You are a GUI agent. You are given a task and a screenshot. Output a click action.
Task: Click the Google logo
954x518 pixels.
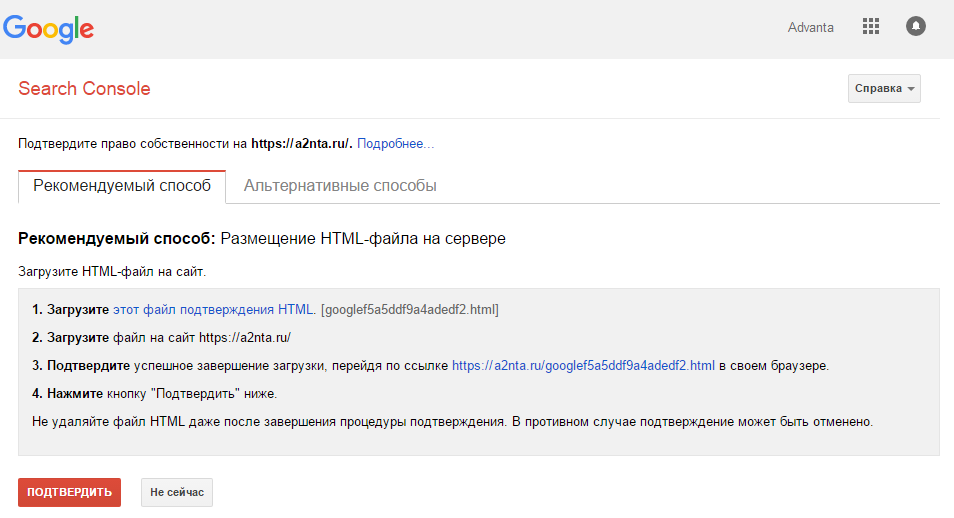point(48,28)
